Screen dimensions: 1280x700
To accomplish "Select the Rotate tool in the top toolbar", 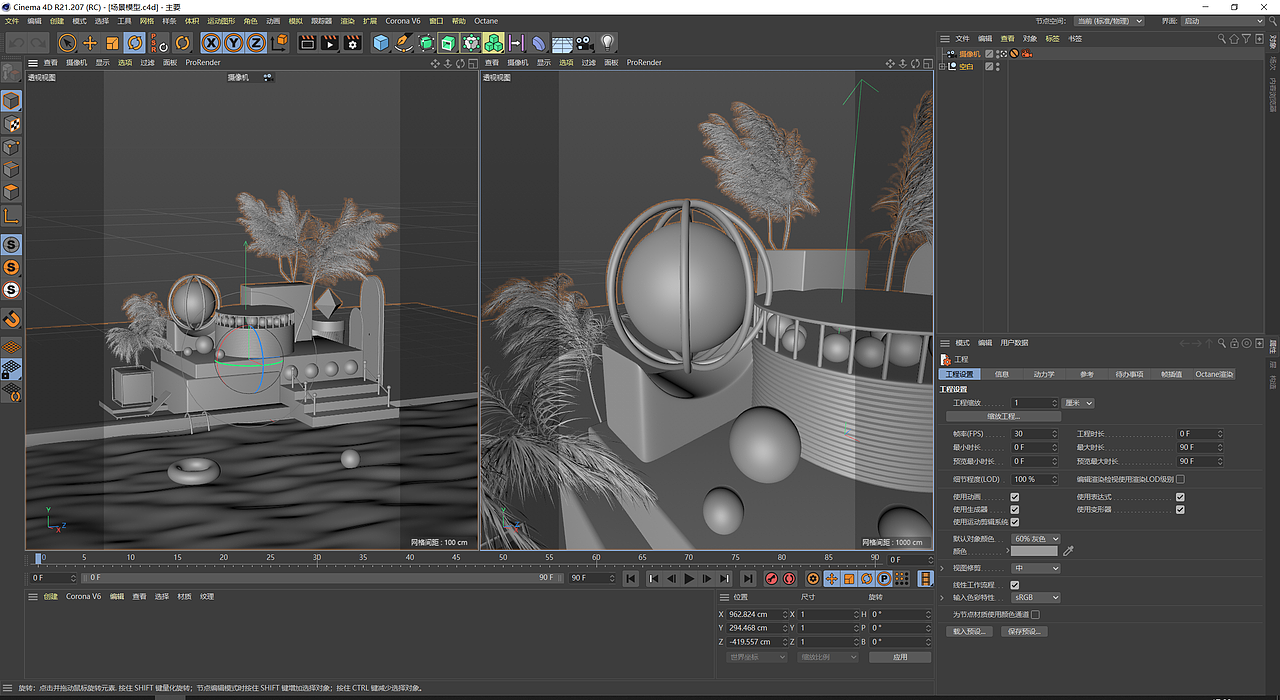I will 133,43.
